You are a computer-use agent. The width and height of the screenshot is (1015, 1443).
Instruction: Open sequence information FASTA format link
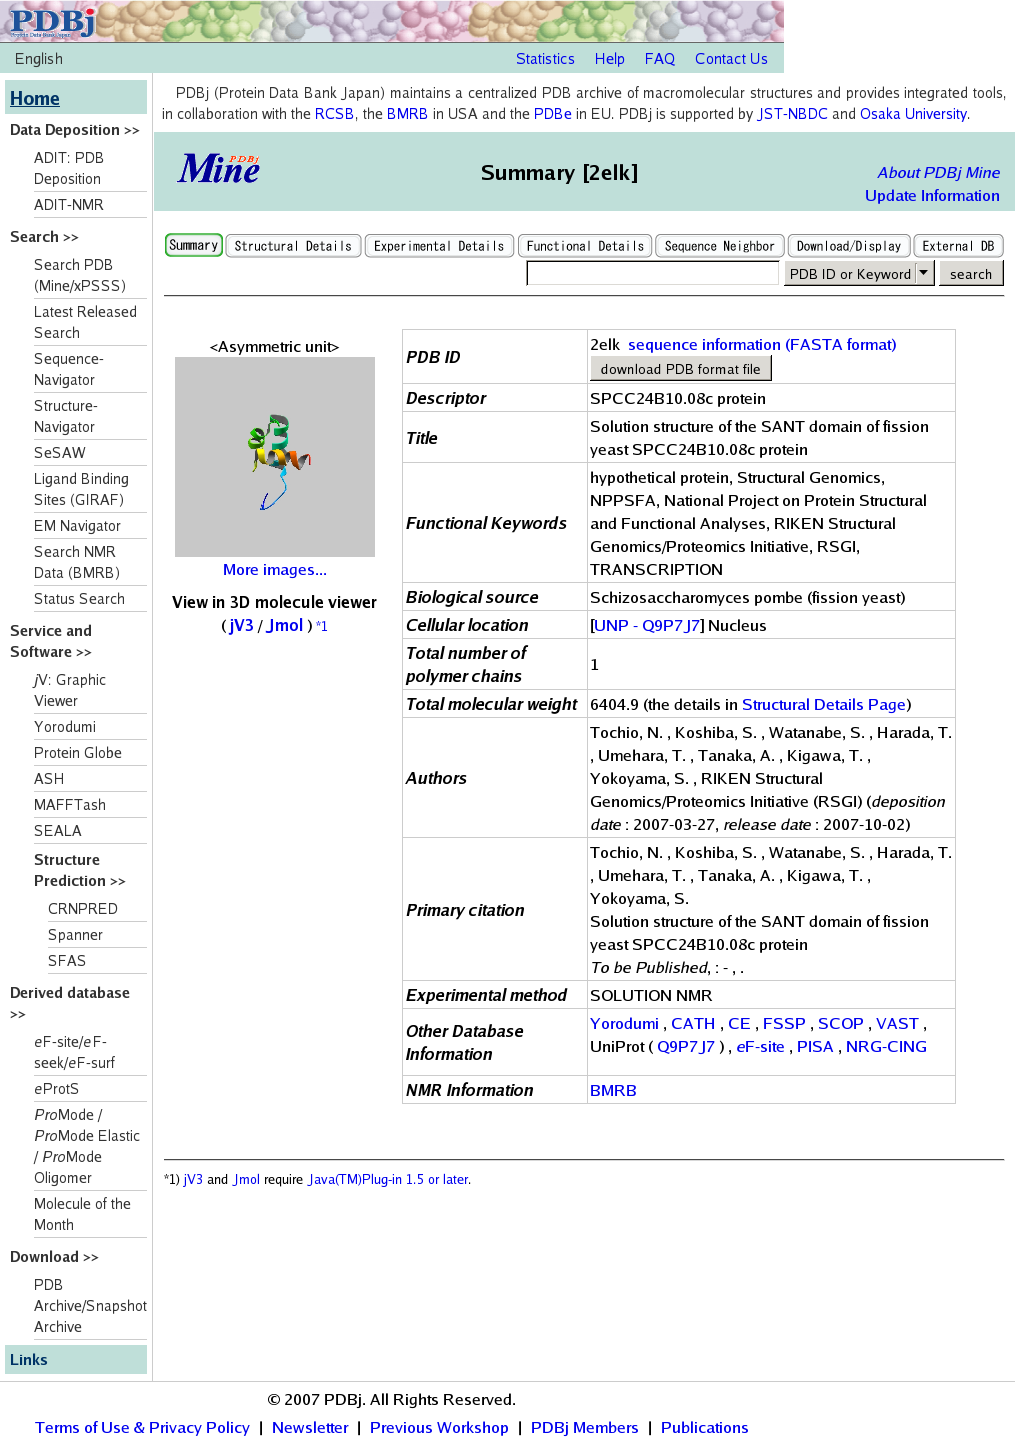point(762,344)
